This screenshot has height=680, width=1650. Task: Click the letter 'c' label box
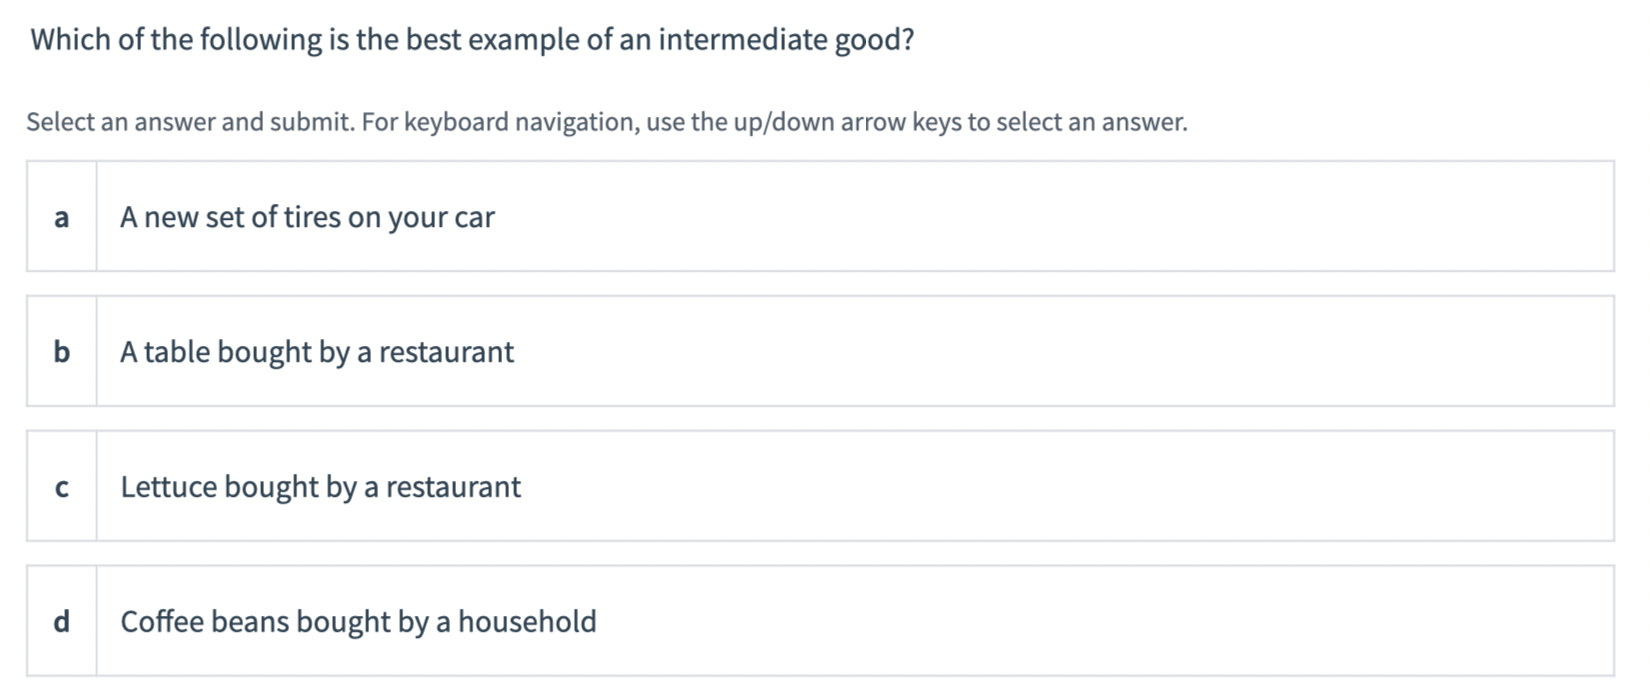click(62, 486)
